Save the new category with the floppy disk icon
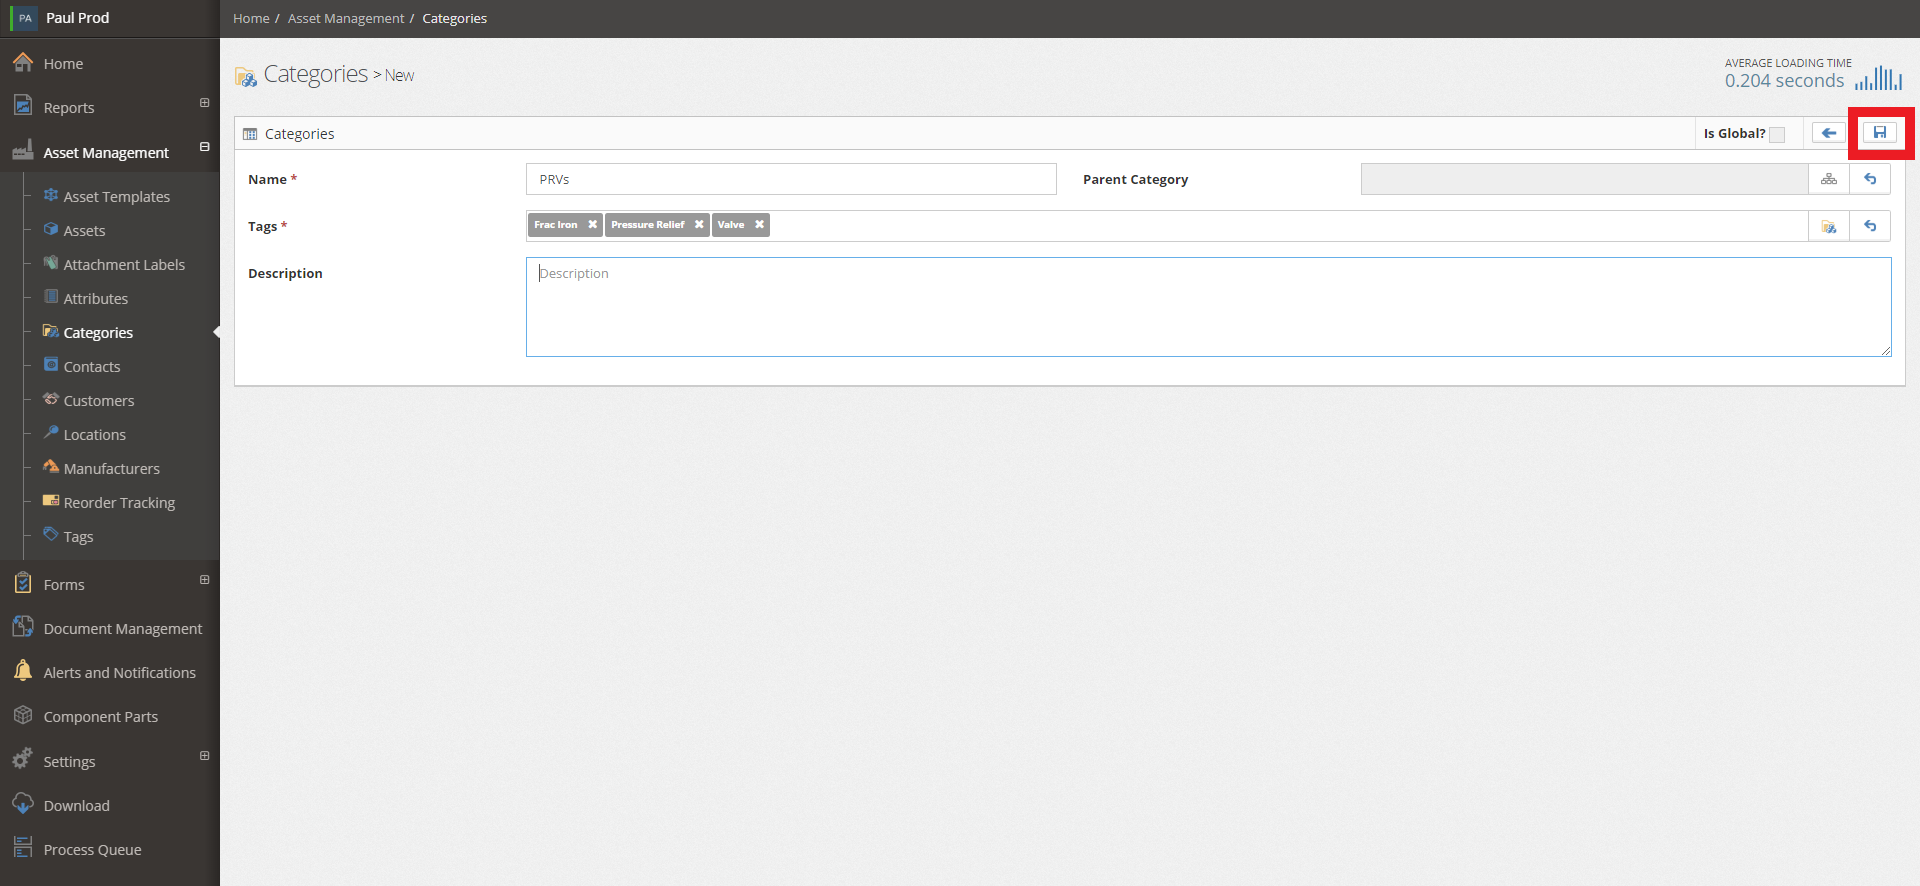Screen dimensions: 1920x886 click(x=1880, y=133)
